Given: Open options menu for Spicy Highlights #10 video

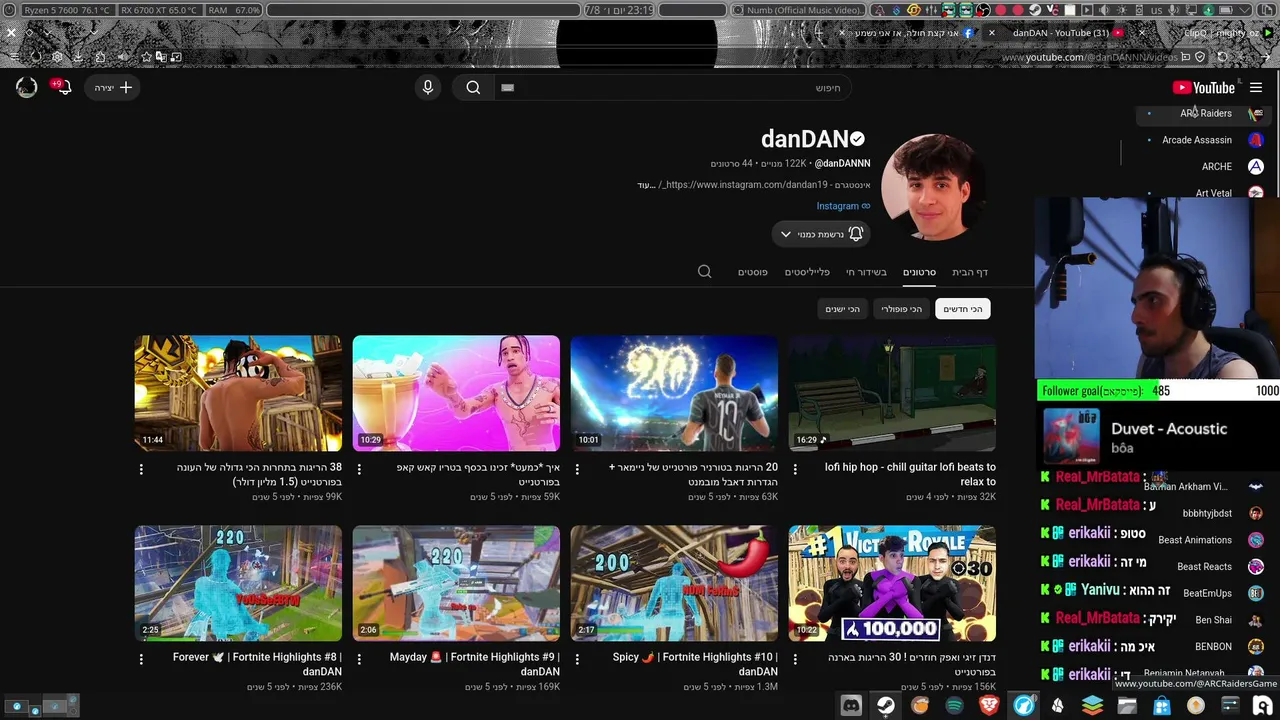Looking at the screenshot, I should tap(577, 659).
